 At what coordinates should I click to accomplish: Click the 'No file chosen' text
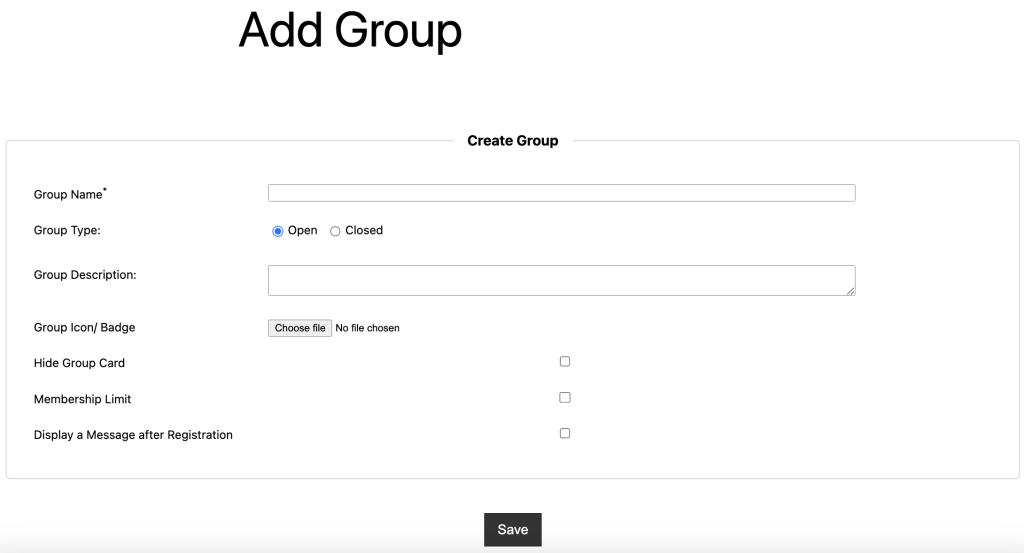coord(367,328)
